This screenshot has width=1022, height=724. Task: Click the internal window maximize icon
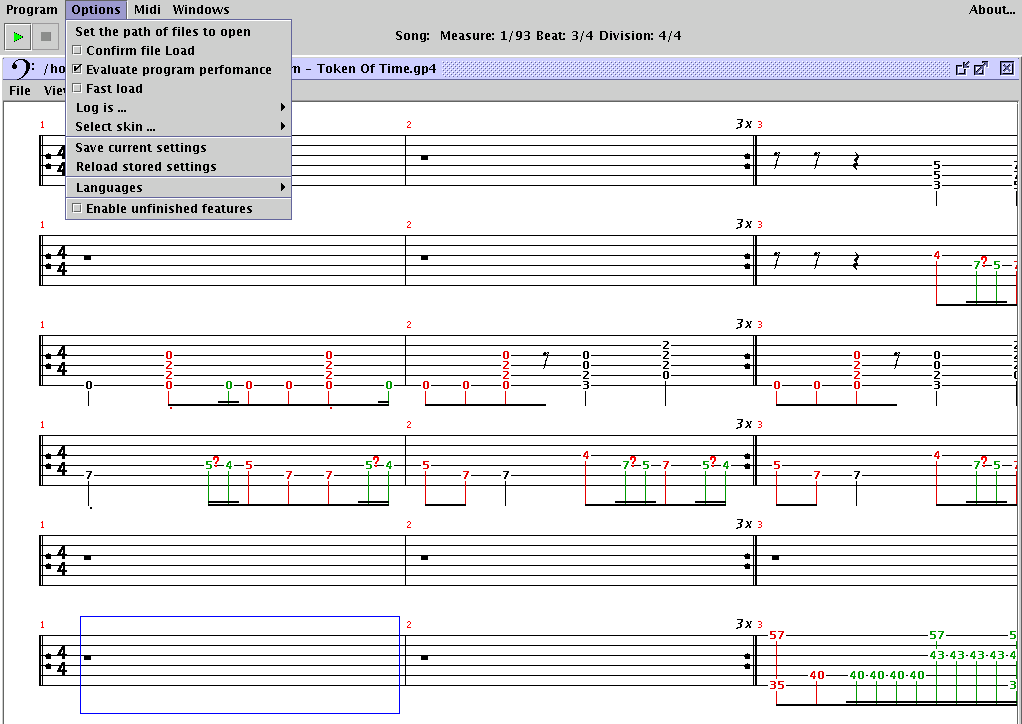981,68
